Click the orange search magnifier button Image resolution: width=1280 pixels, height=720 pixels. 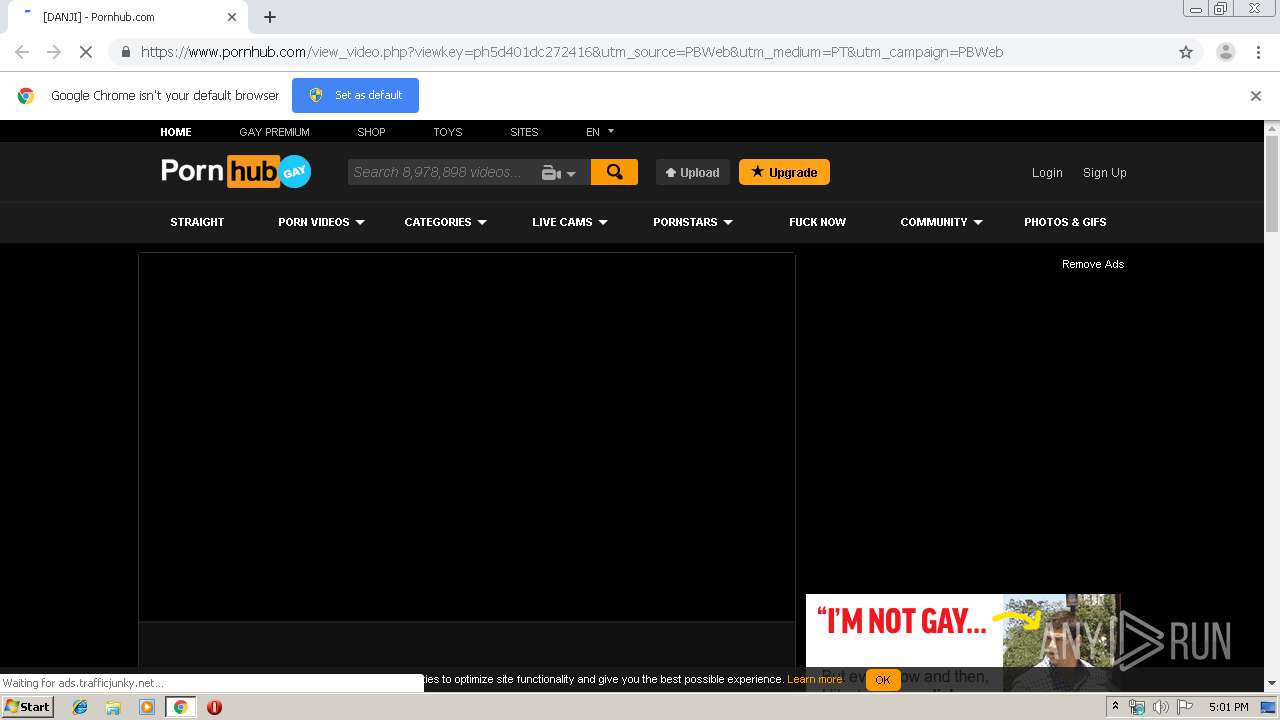pyautogui.click(x=614, y=172)
